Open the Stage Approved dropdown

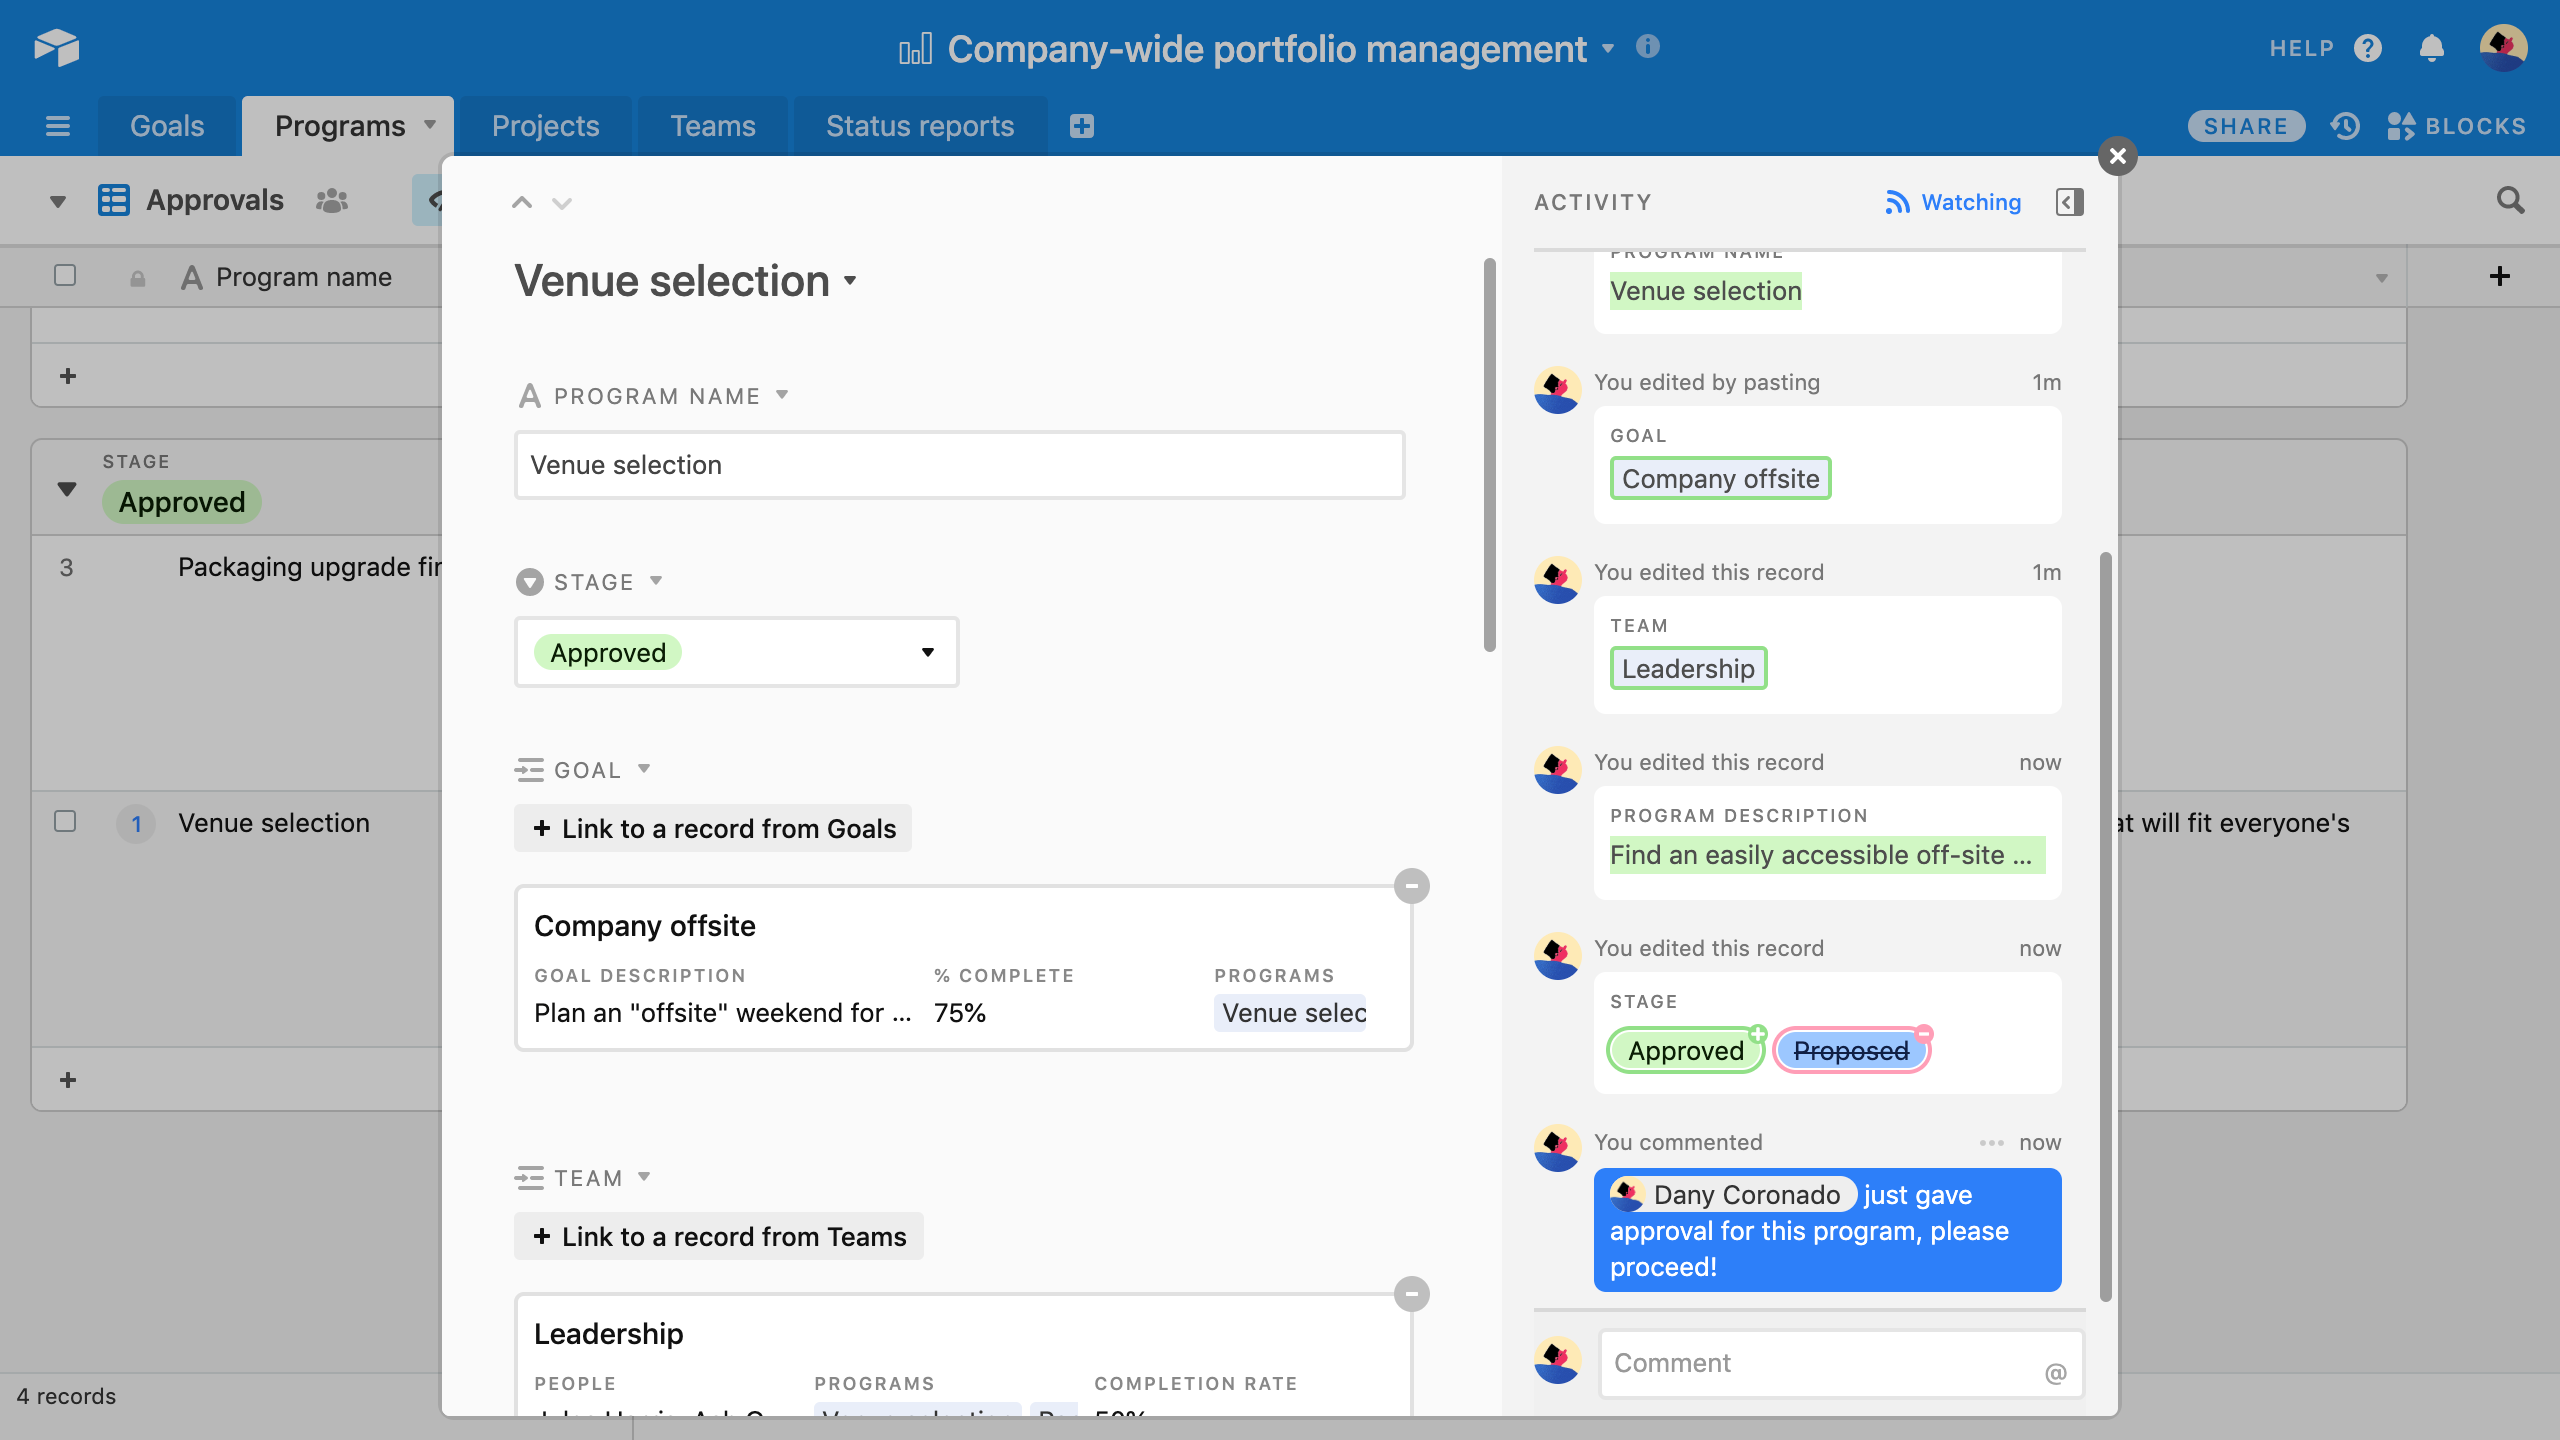click(x=736, y=652)
